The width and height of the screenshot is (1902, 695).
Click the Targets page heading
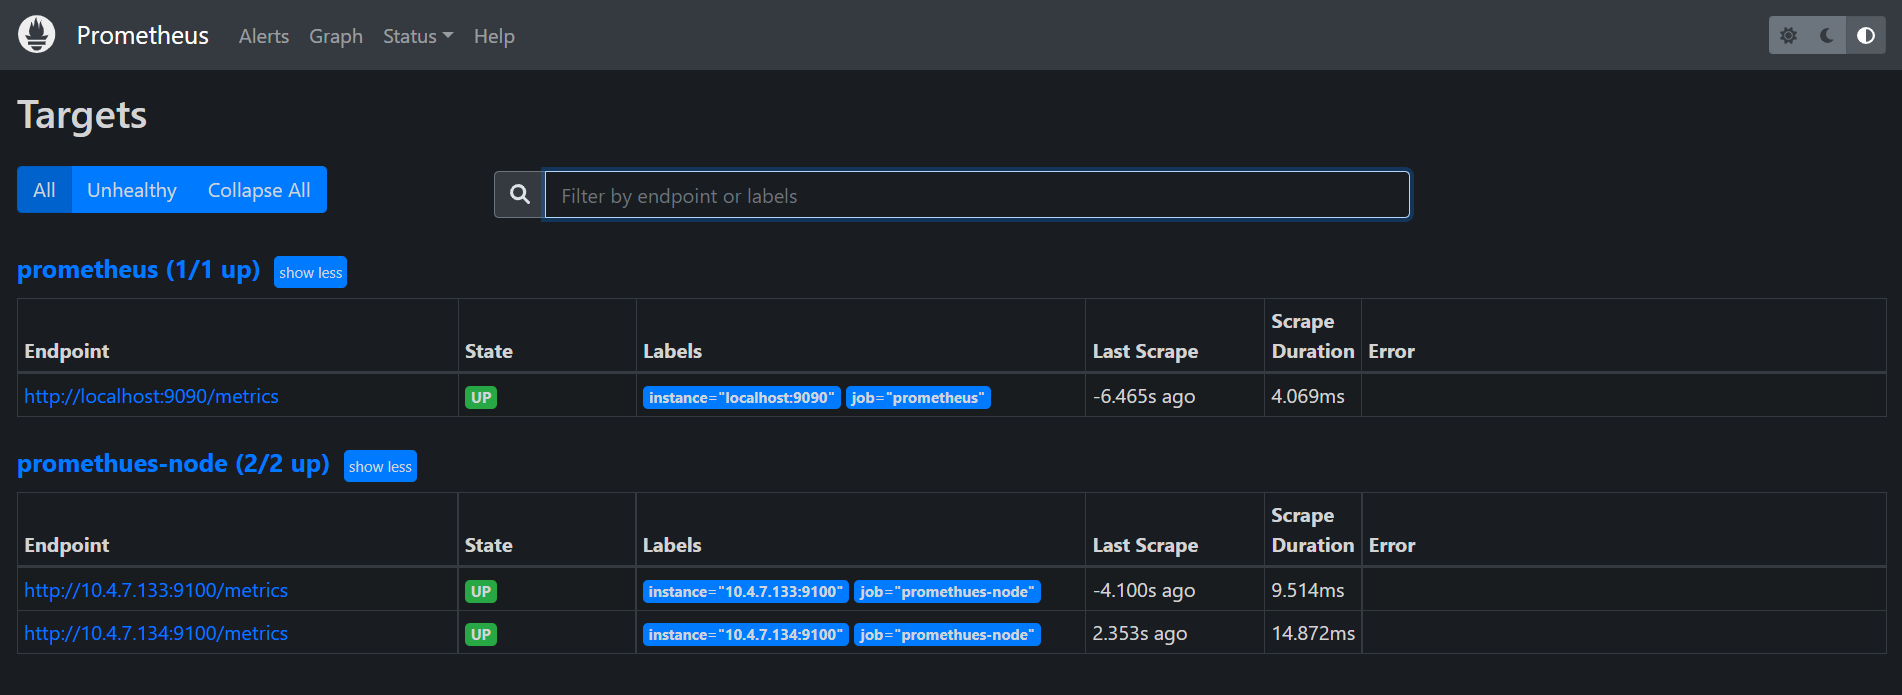coord(82,115)
